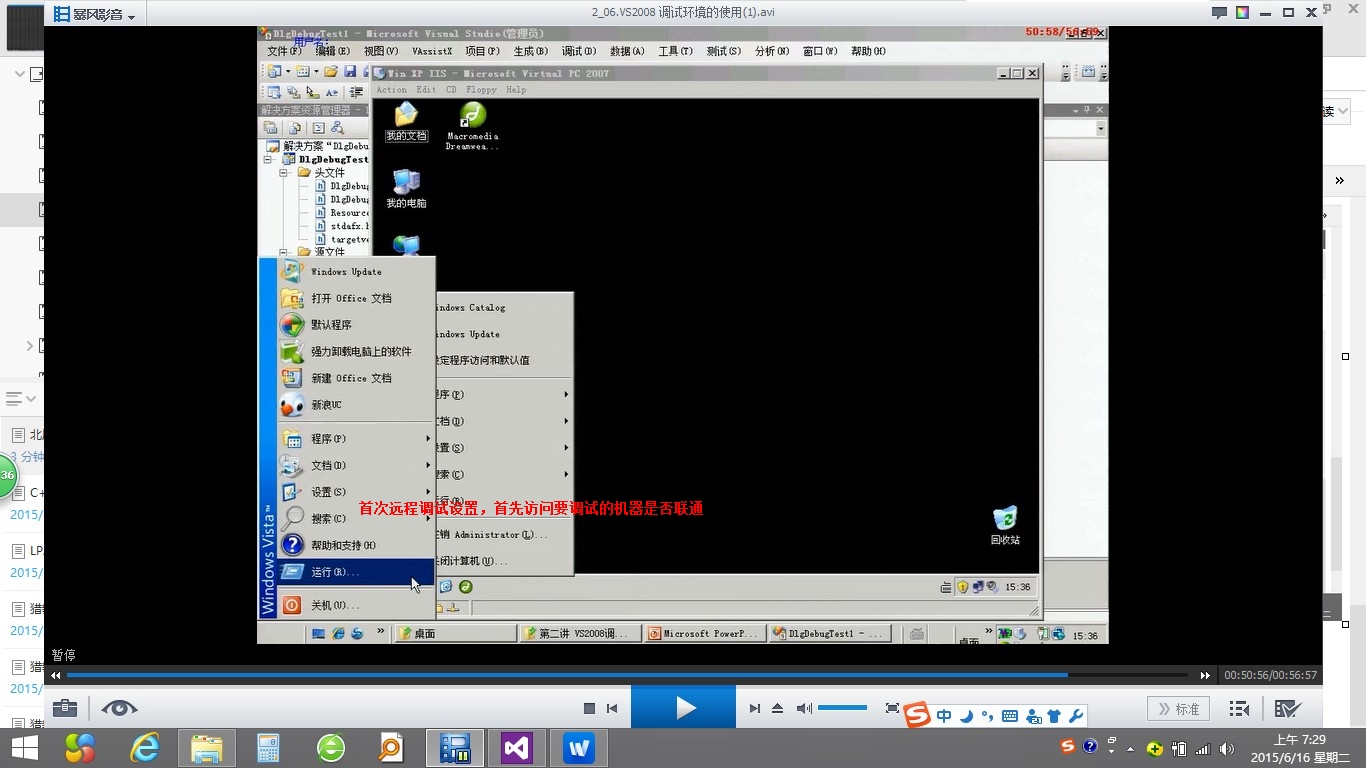The image size is (1366, 768).
Task: Switch to Word on the taskbar
Action: [579, 748]
